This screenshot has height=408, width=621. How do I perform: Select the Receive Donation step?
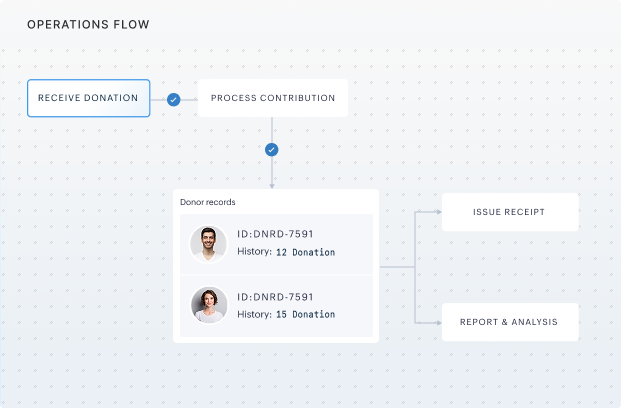tap(89, 98)
